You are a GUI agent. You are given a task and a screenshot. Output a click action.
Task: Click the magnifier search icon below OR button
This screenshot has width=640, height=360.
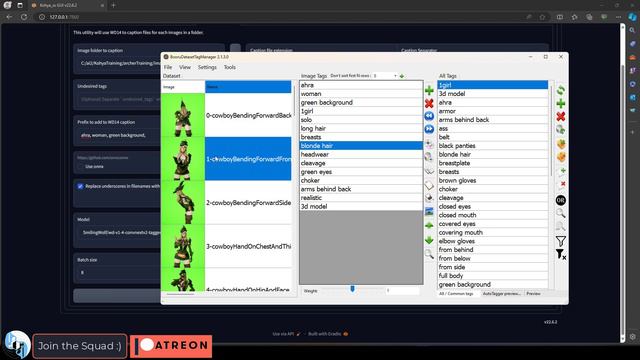pos(561,213)
